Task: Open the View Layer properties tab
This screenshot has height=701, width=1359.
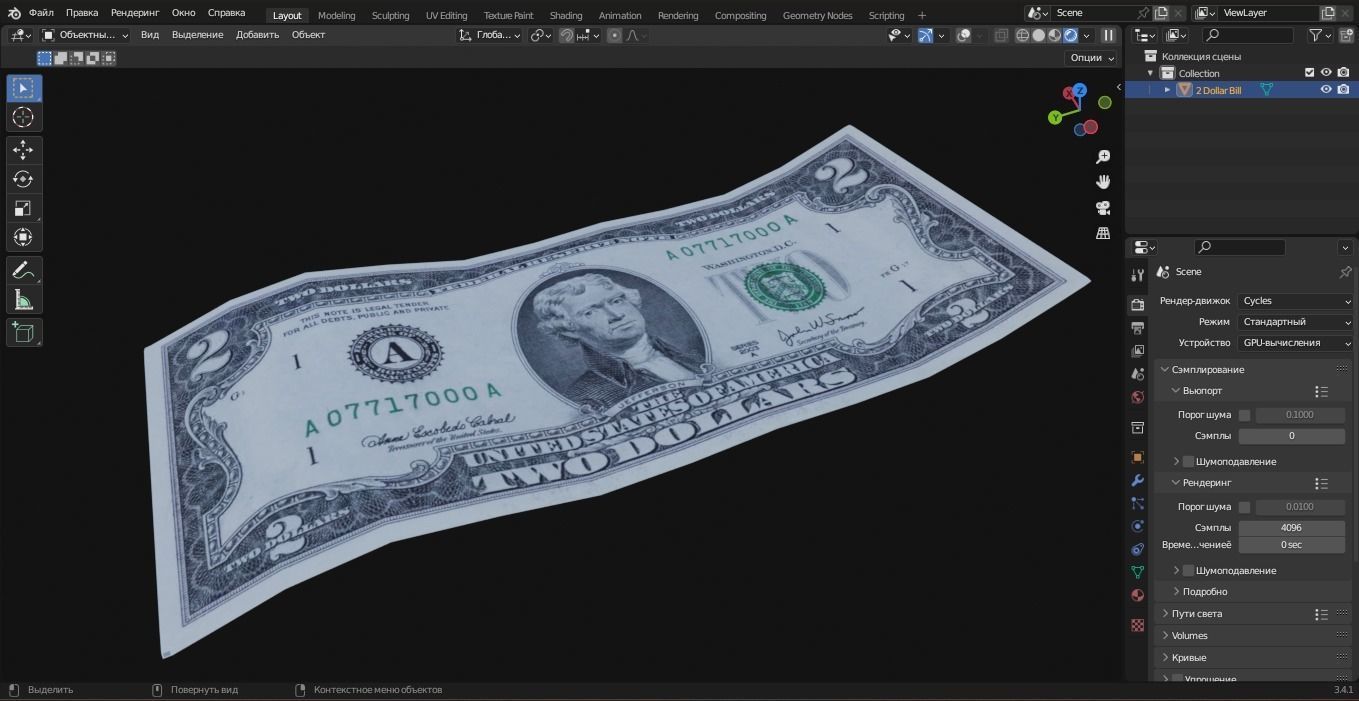Action: tap(1137, 351)
